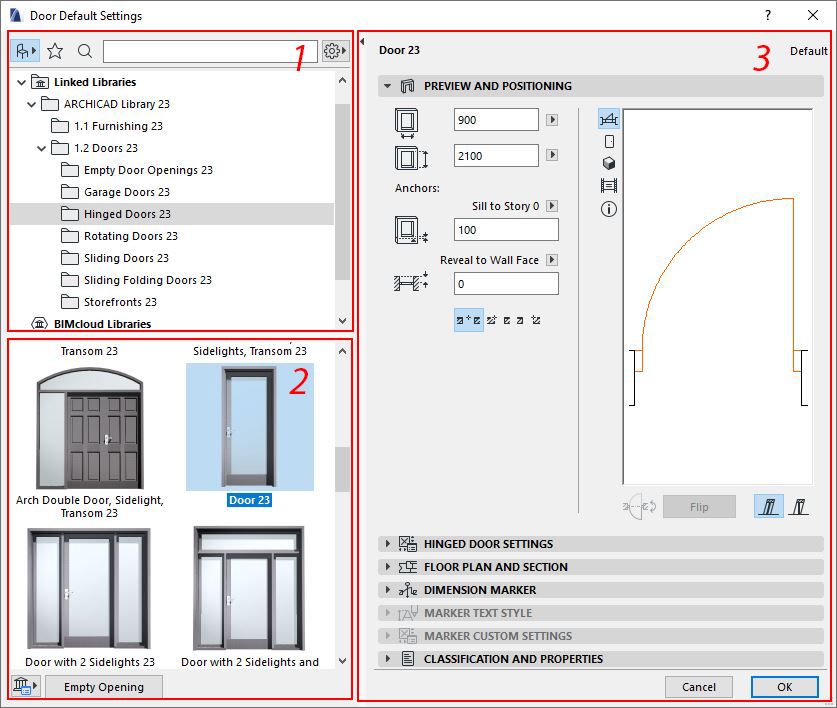Viewport: 837px width, 708px height.
Task: Open the Sill to Story 0 anchor menu
Action: tap(552, 206)
